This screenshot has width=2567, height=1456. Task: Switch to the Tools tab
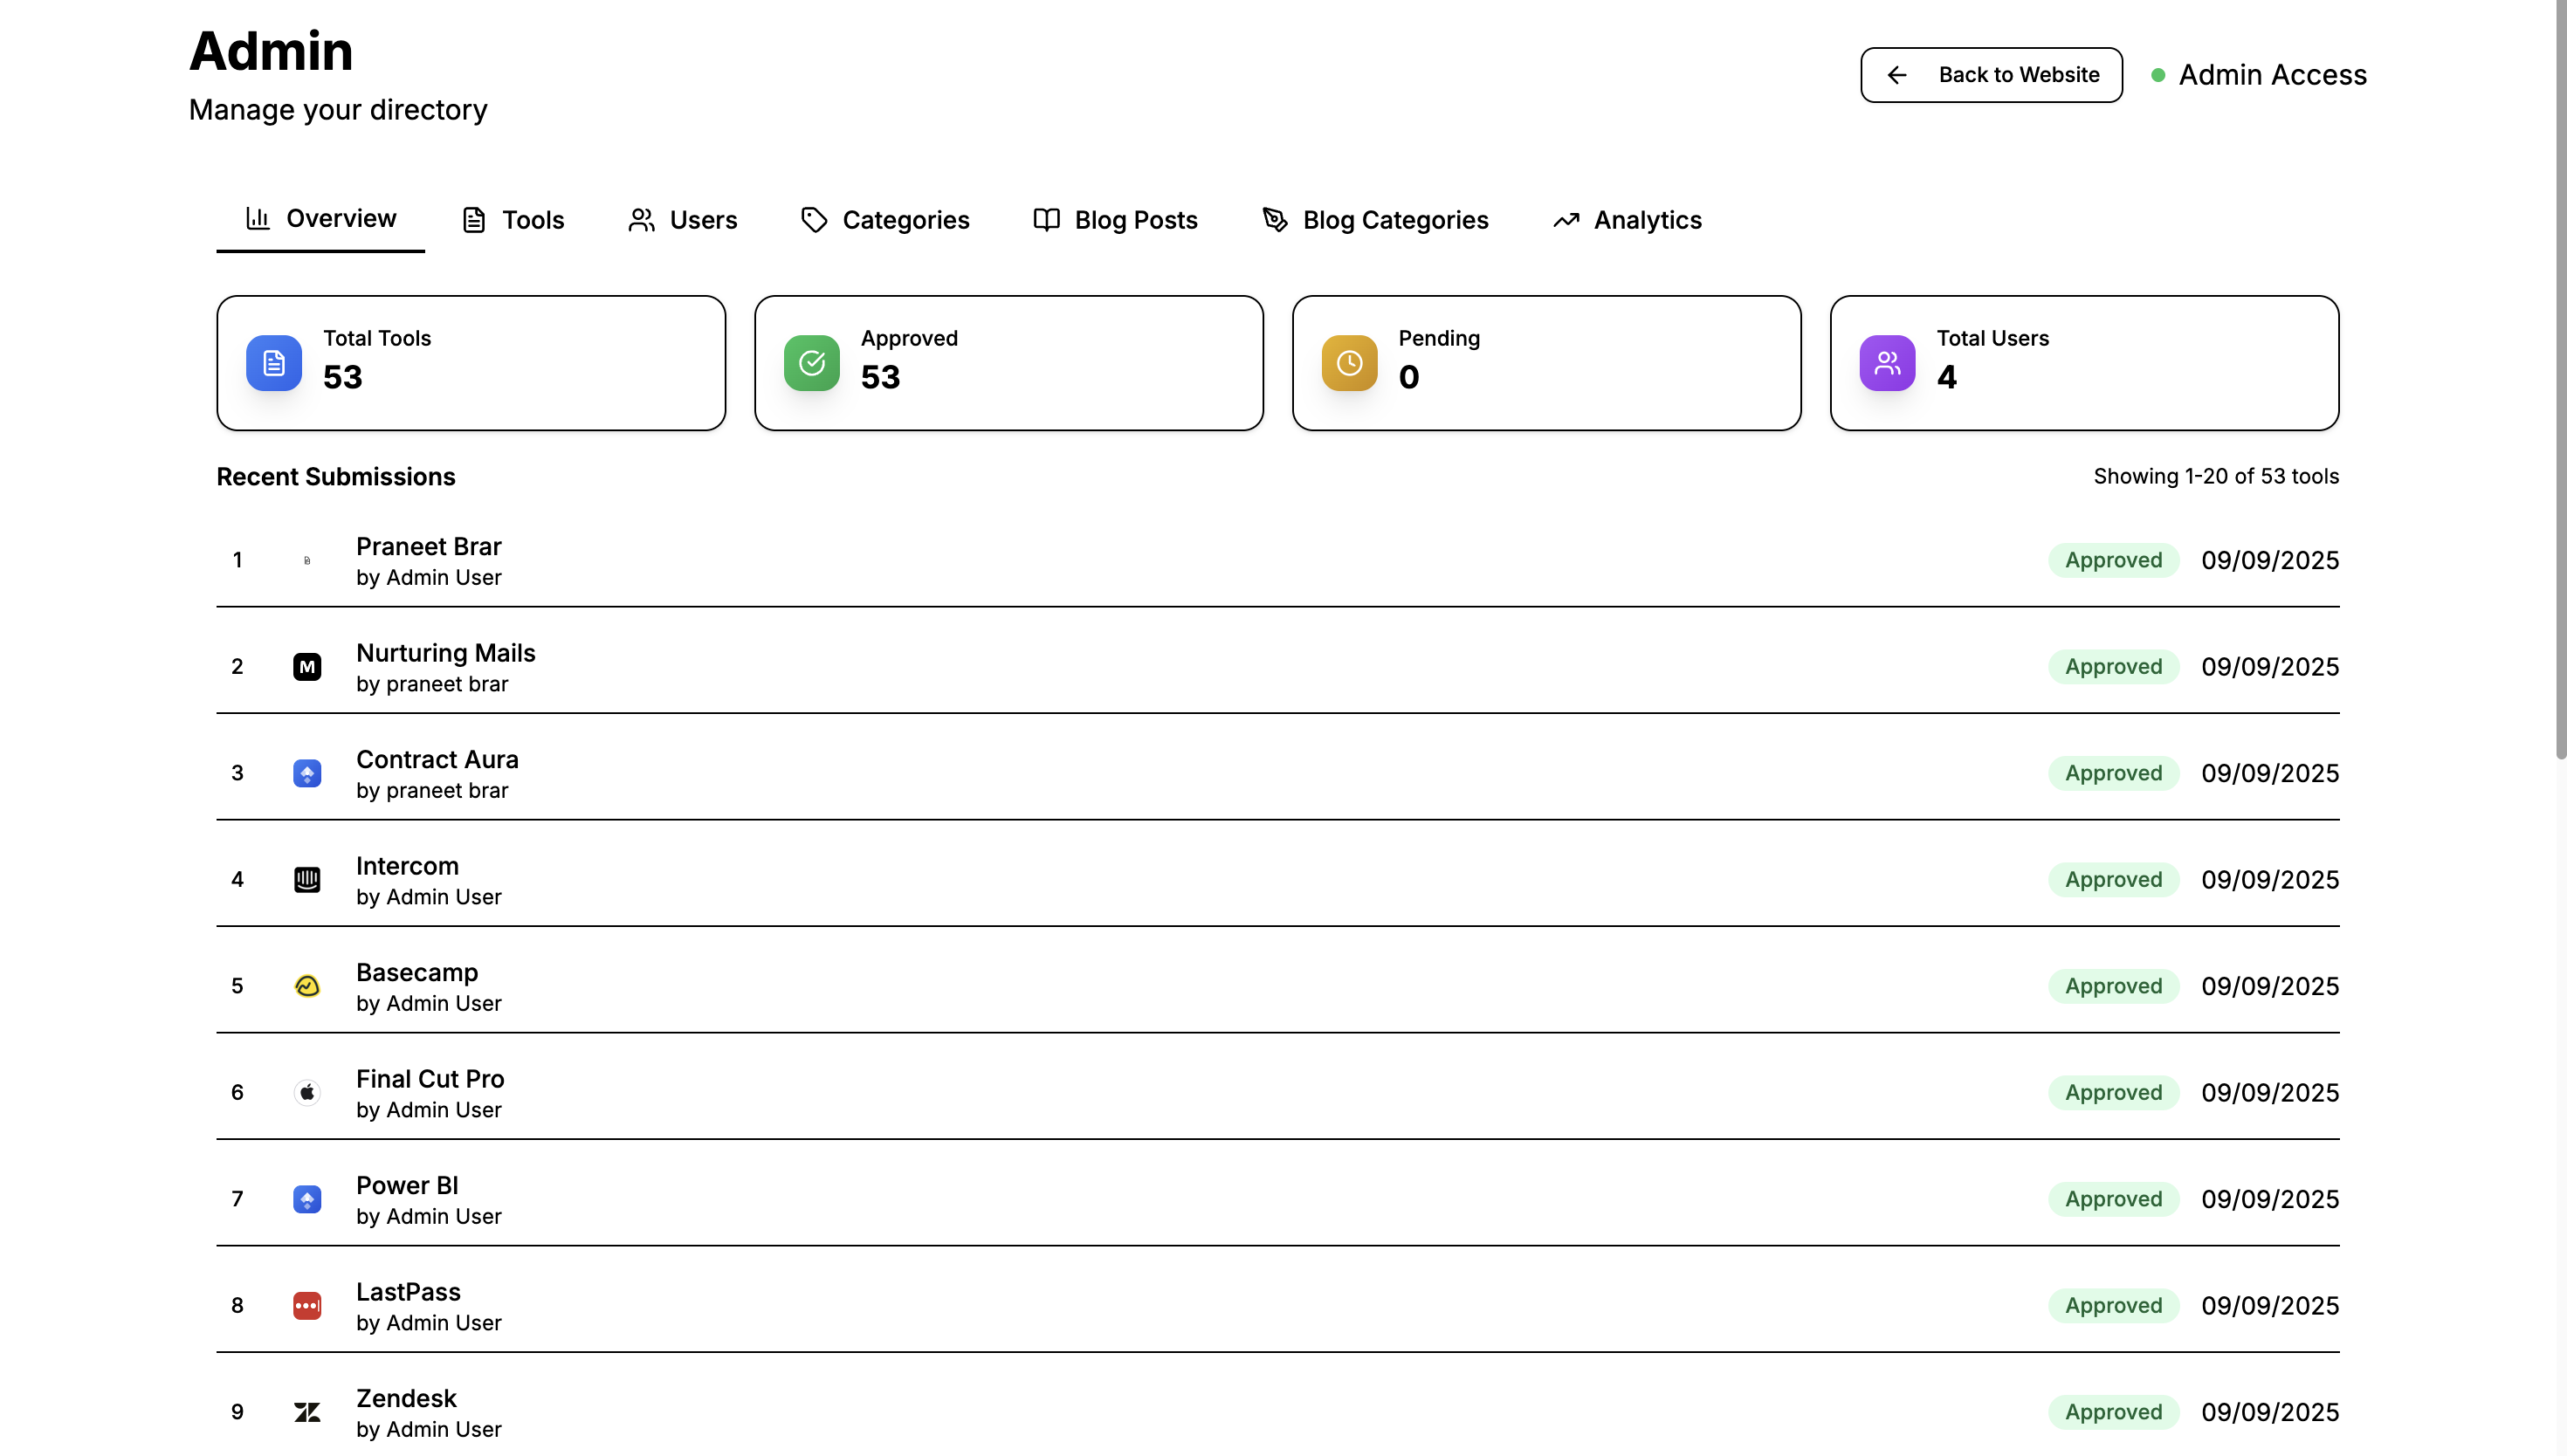513,220
